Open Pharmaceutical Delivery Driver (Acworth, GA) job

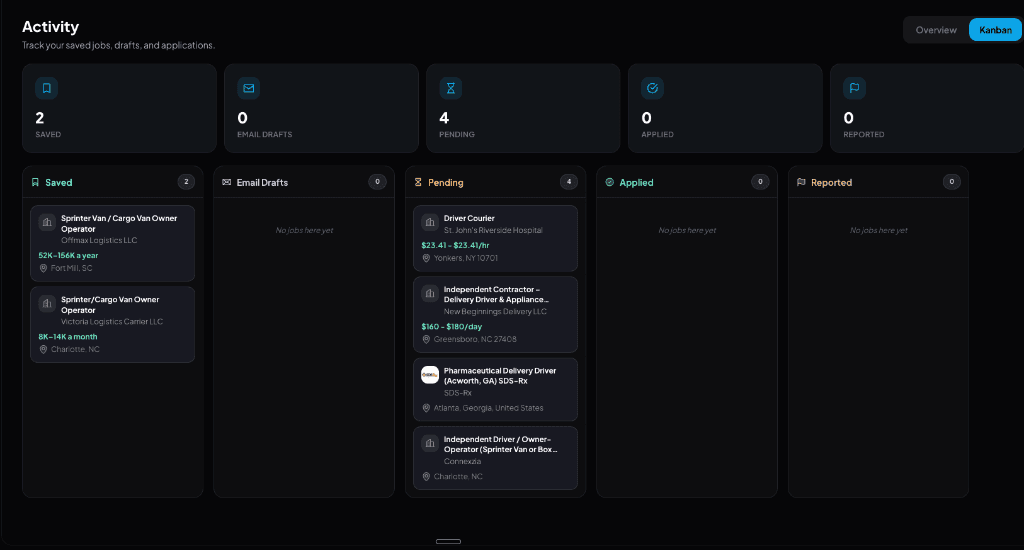(x=500, y=376)
